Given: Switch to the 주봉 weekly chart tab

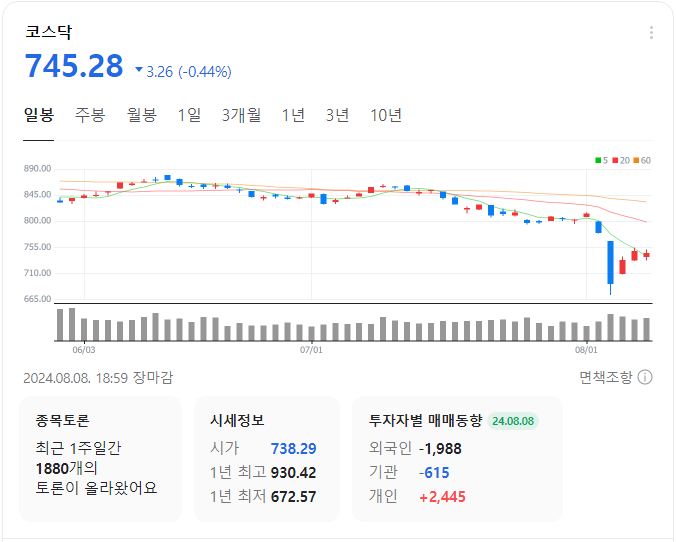Looking at the screenshot, I should click(x=90, y=116).
